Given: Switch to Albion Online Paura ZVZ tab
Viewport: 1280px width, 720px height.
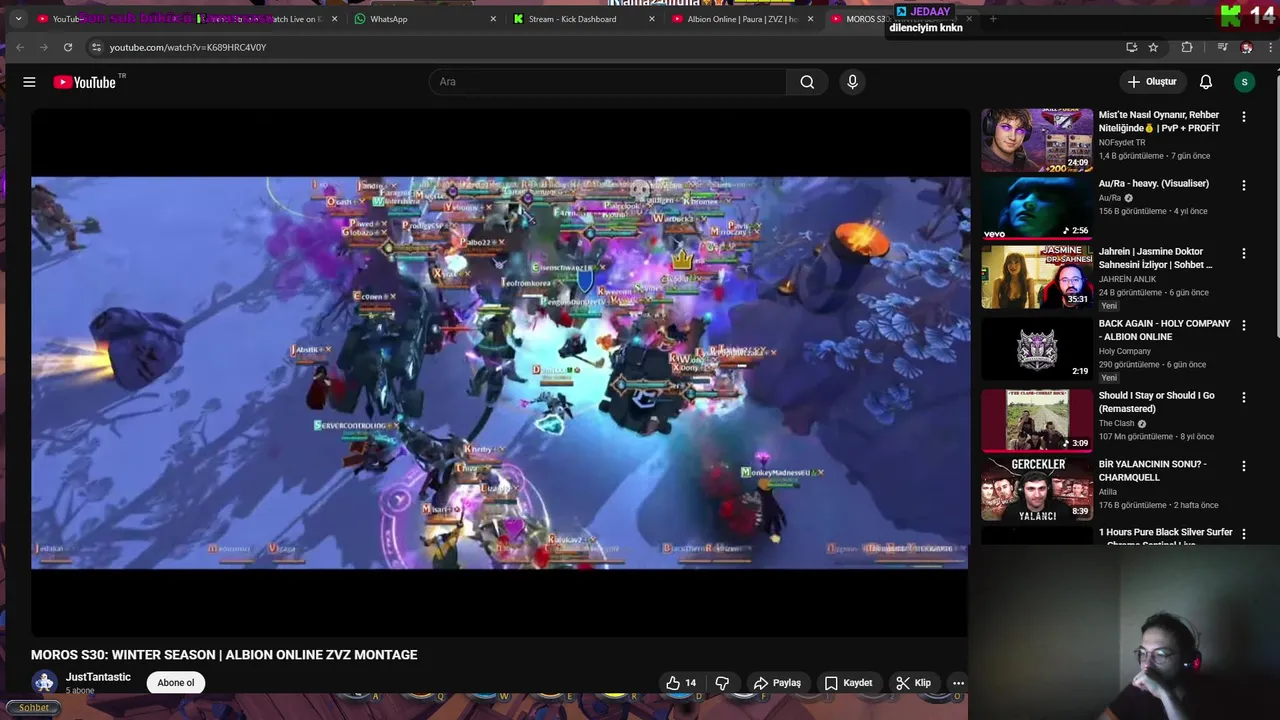Looking at the screenshot, I should click(741, 19).
